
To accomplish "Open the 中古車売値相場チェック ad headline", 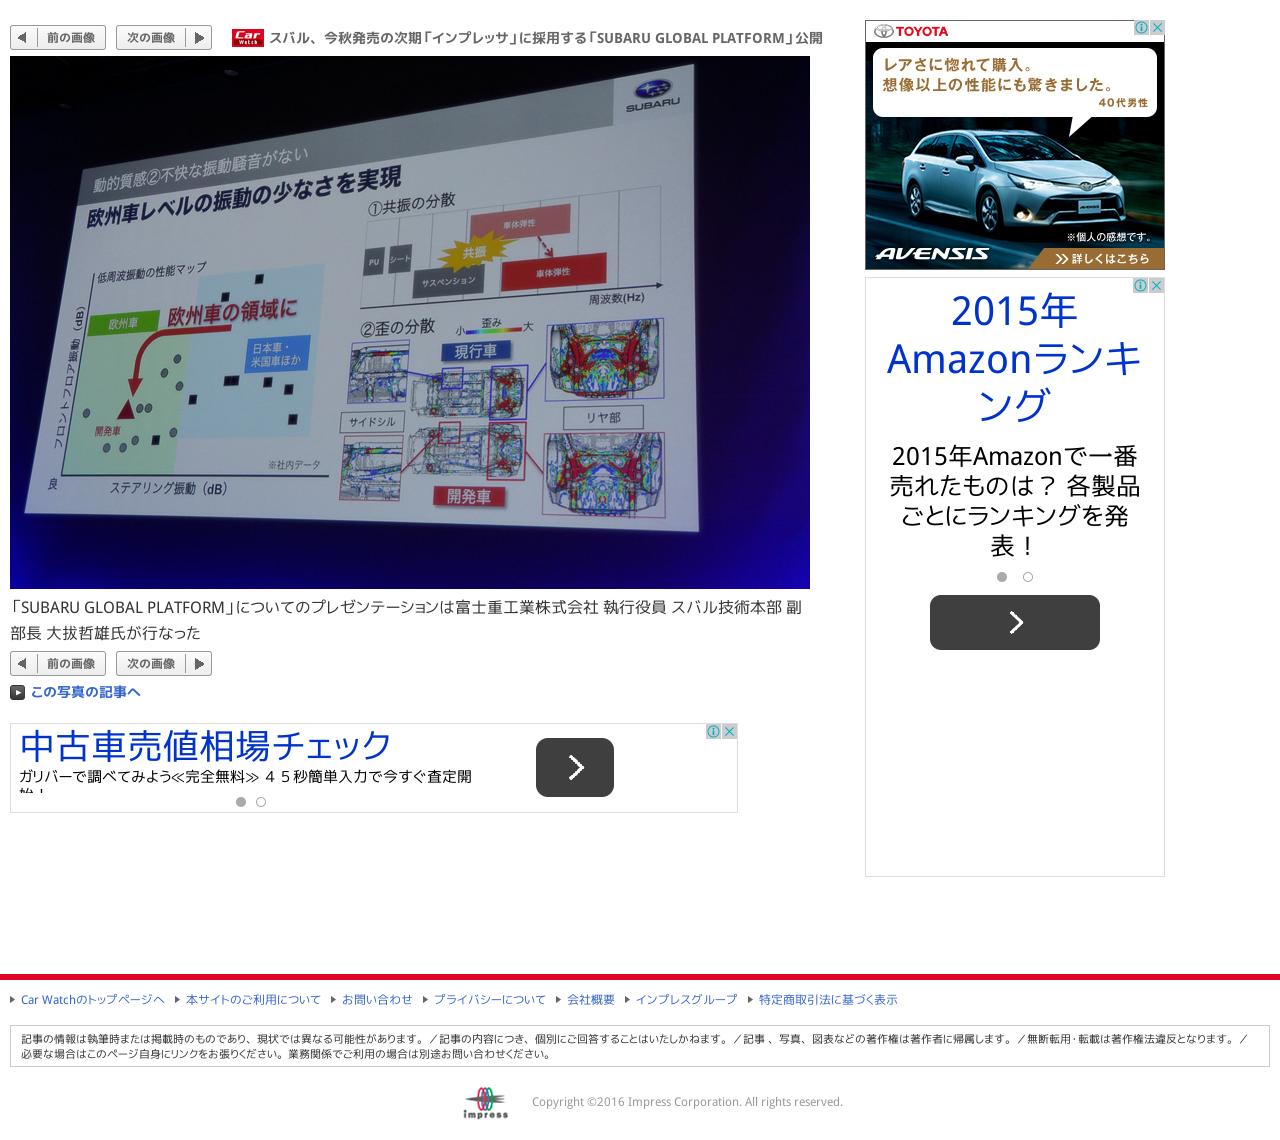I will pos(206,746).
